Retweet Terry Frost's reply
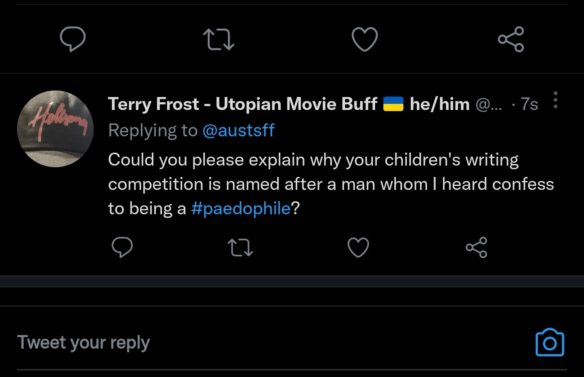The image size is (584, 377). coord(240,248)
